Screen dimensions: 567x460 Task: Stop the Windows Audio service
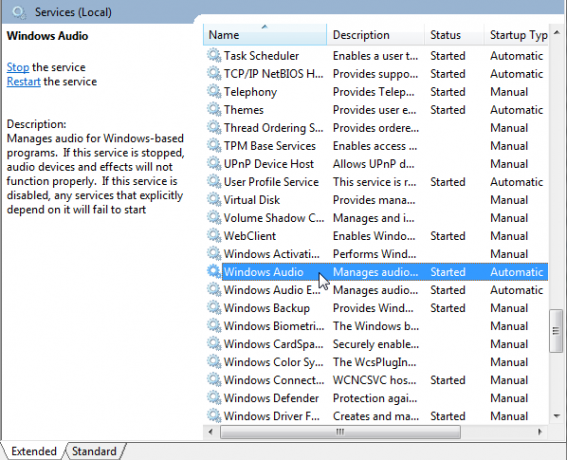click(18, 67)
